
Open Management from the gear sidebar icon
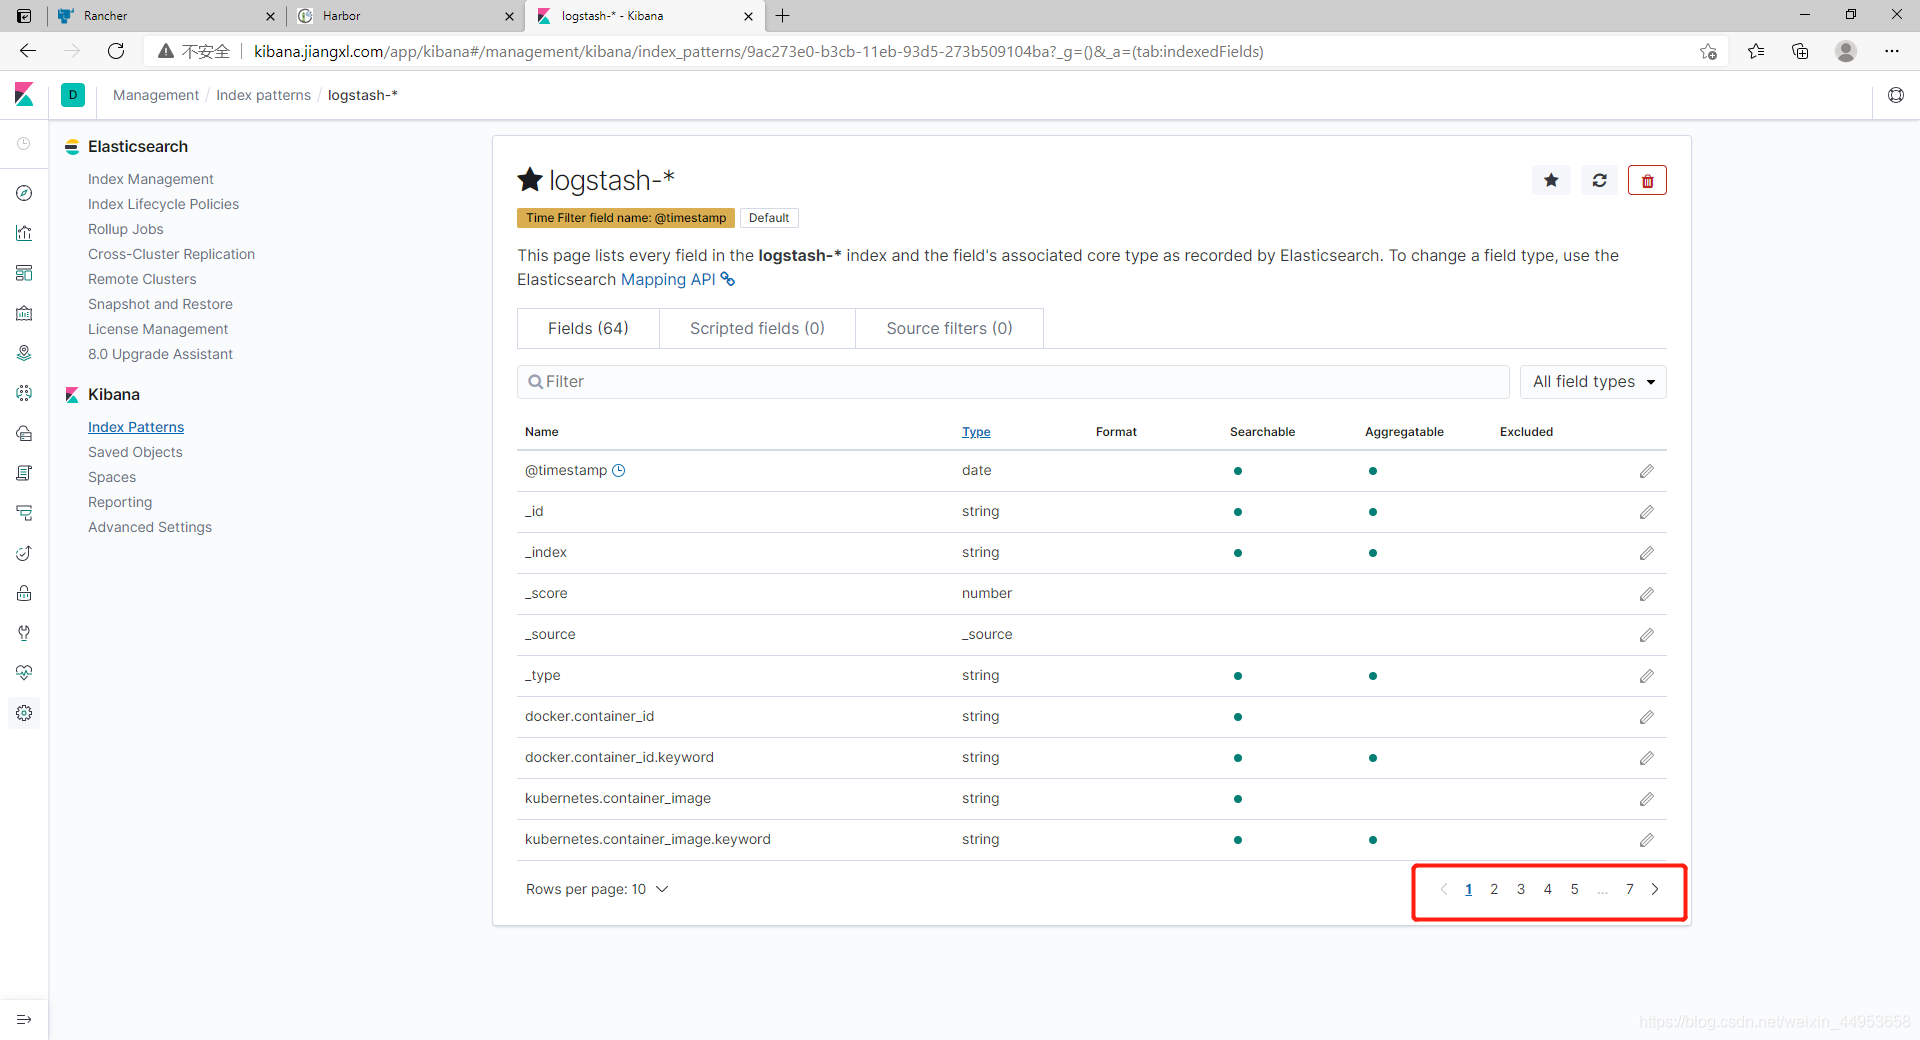(x=24, y=713)
